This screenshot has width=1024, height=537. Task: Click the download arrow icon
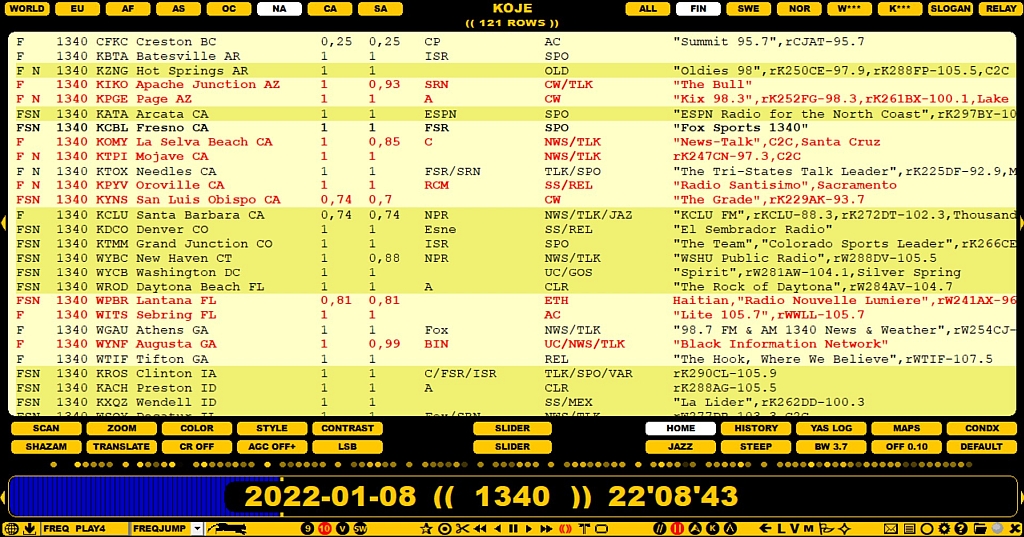[29, 528]
